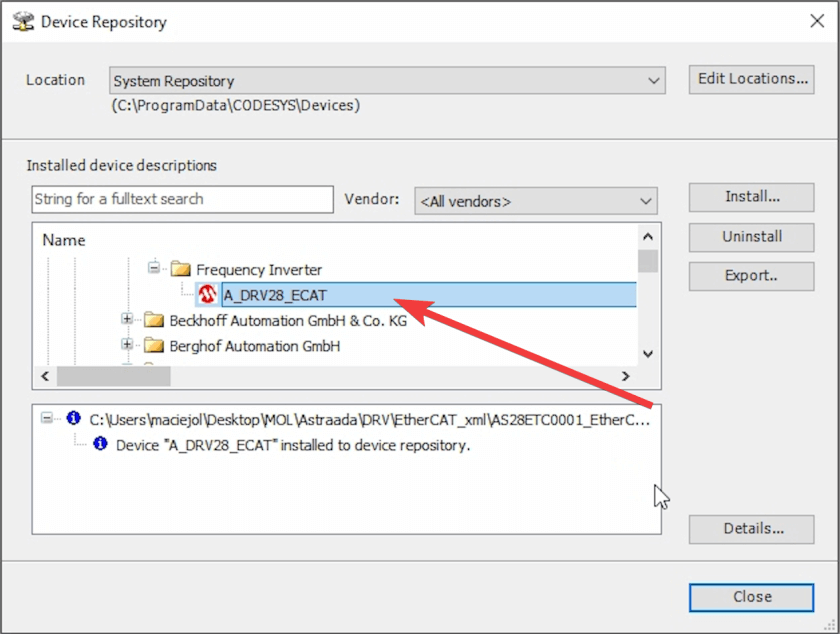
Task: Expand the Berghof Automation GmbH node
Action: [x=127, y=344]
